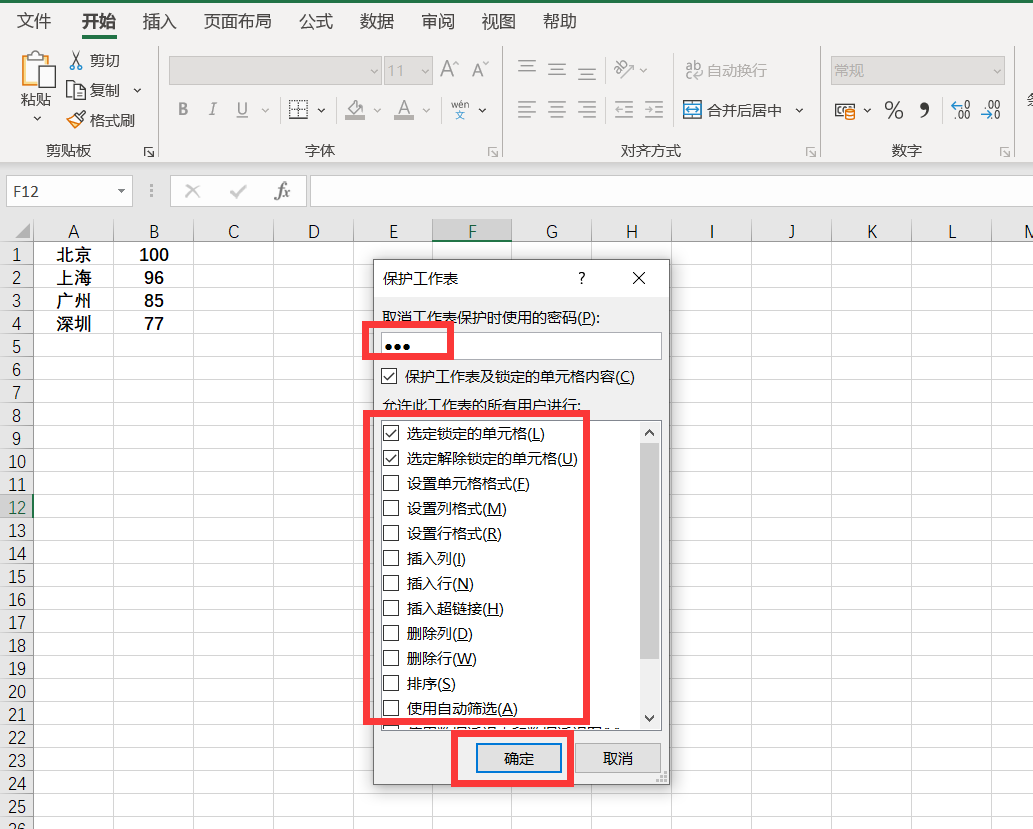Screen dimensions: 1033x829
Task: Apply cell borders icon
Action: [x=298, y=109]
